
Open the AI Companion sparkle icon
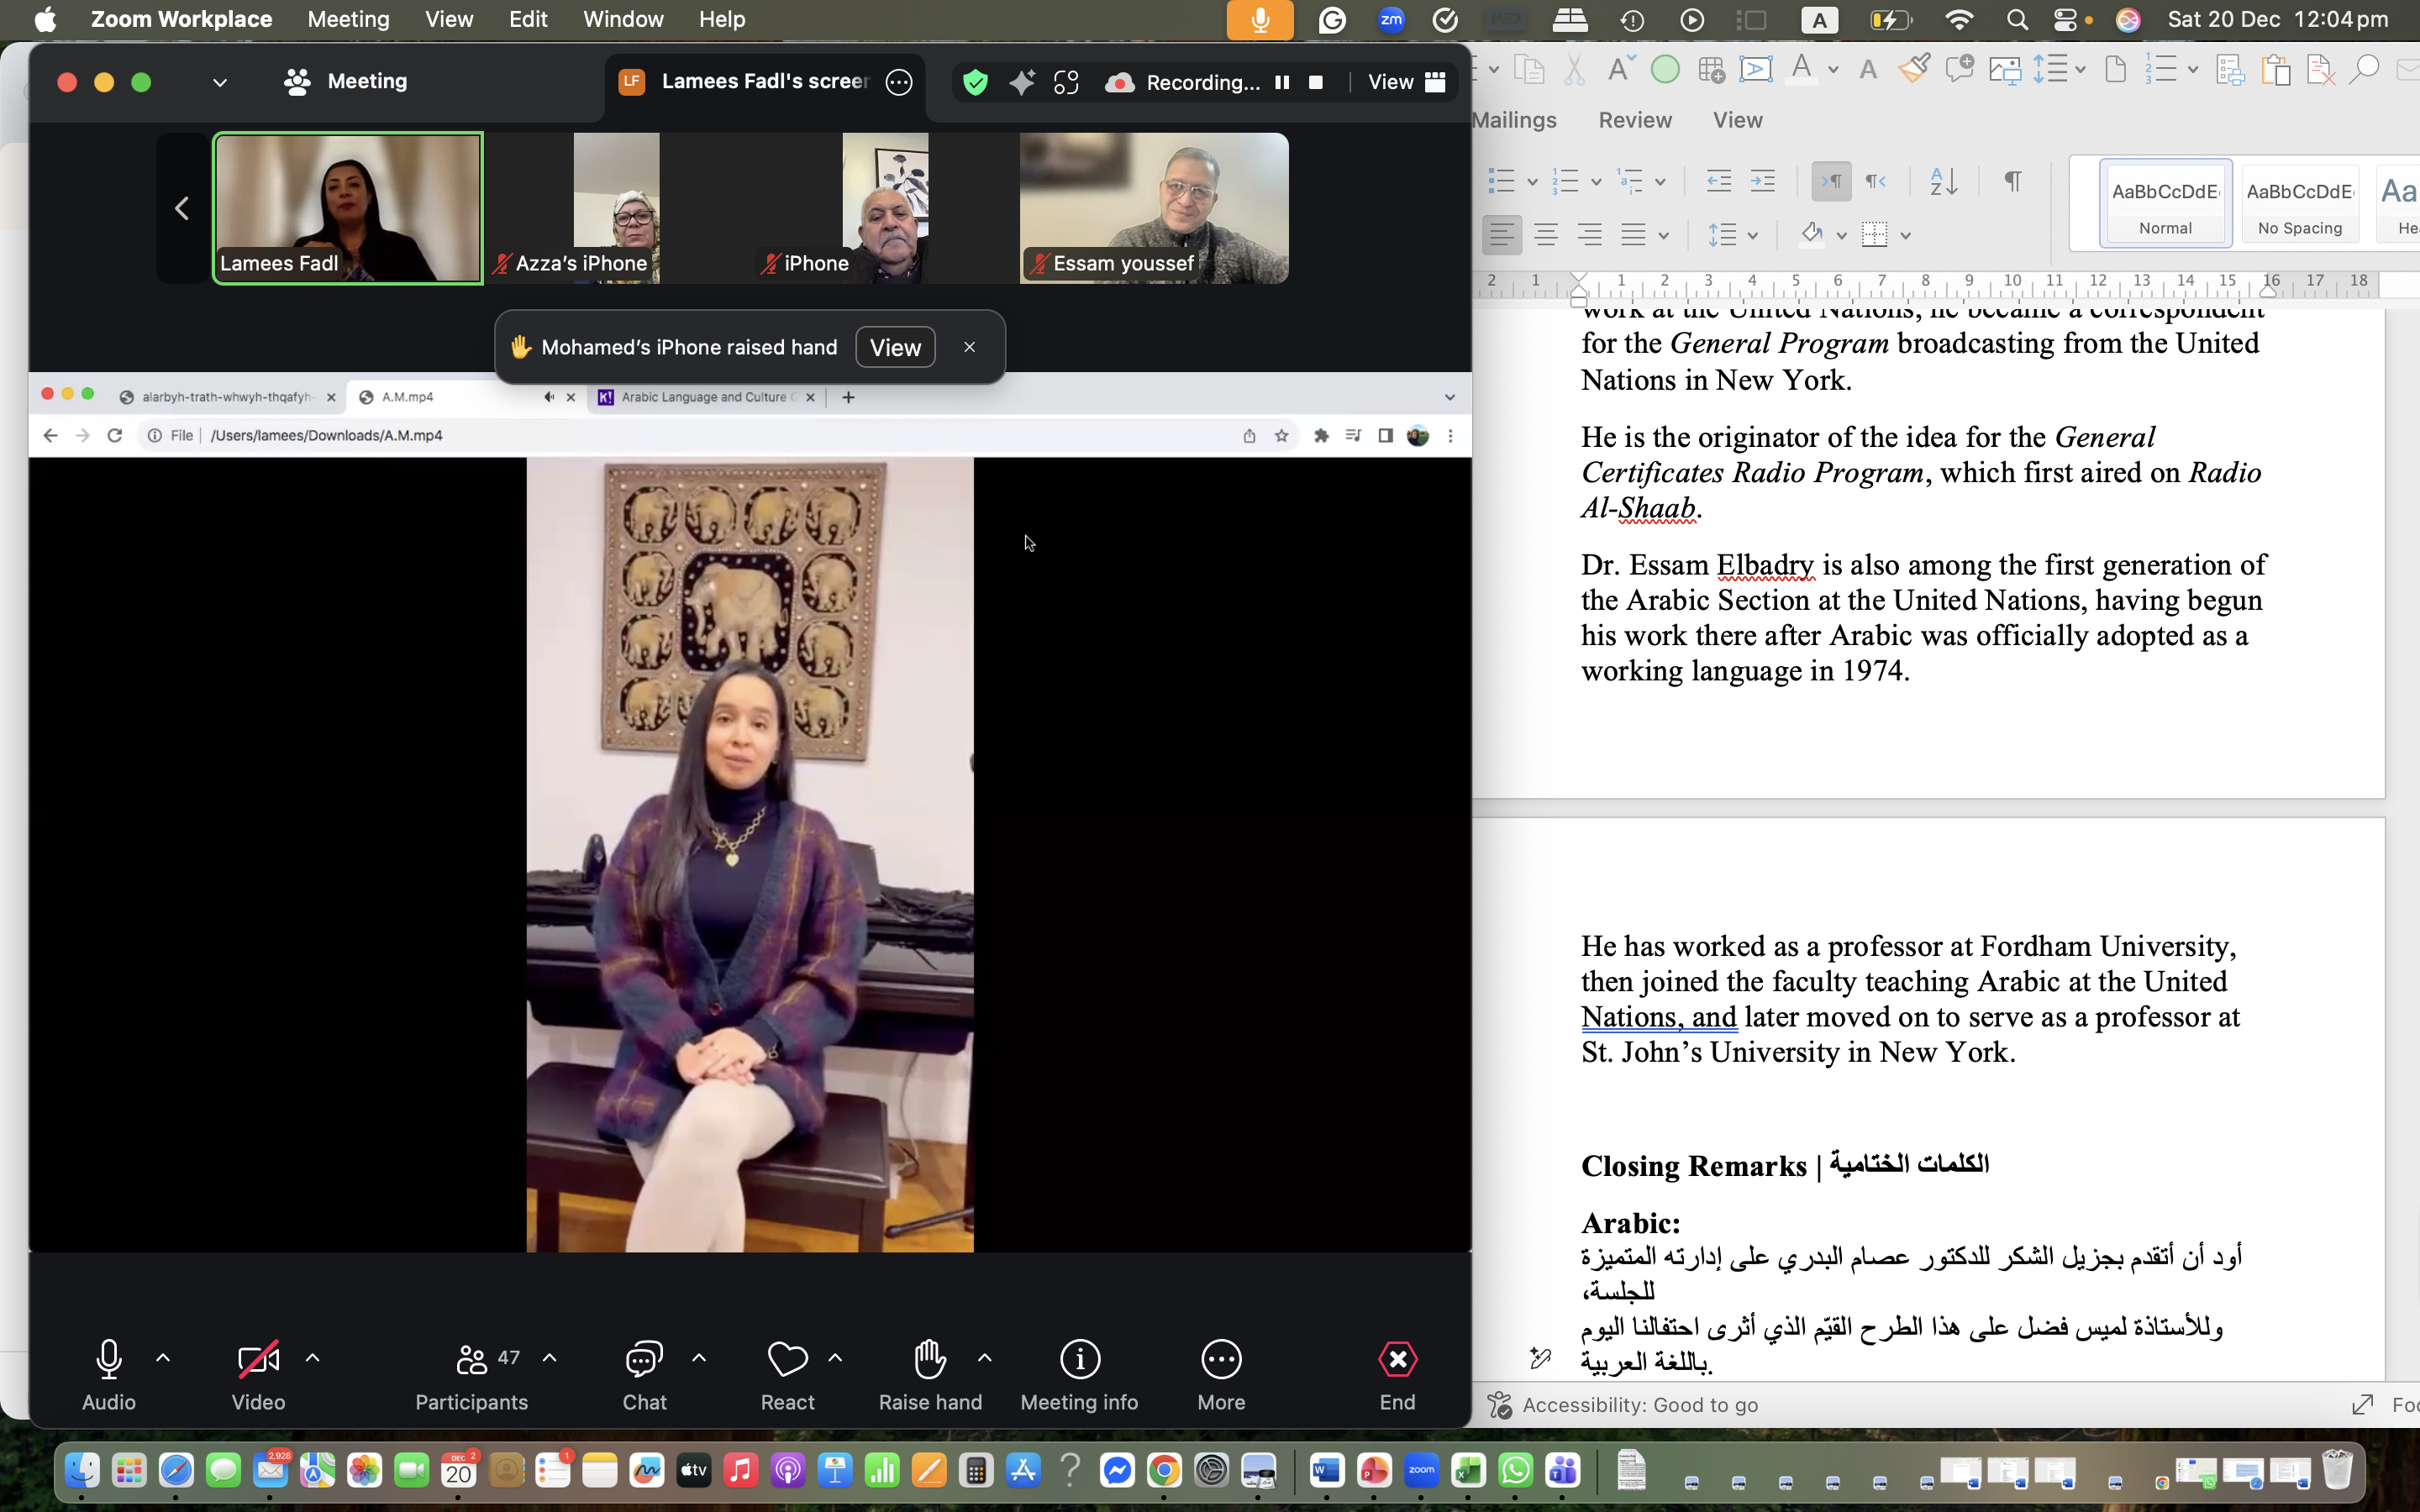[1021, 82]
